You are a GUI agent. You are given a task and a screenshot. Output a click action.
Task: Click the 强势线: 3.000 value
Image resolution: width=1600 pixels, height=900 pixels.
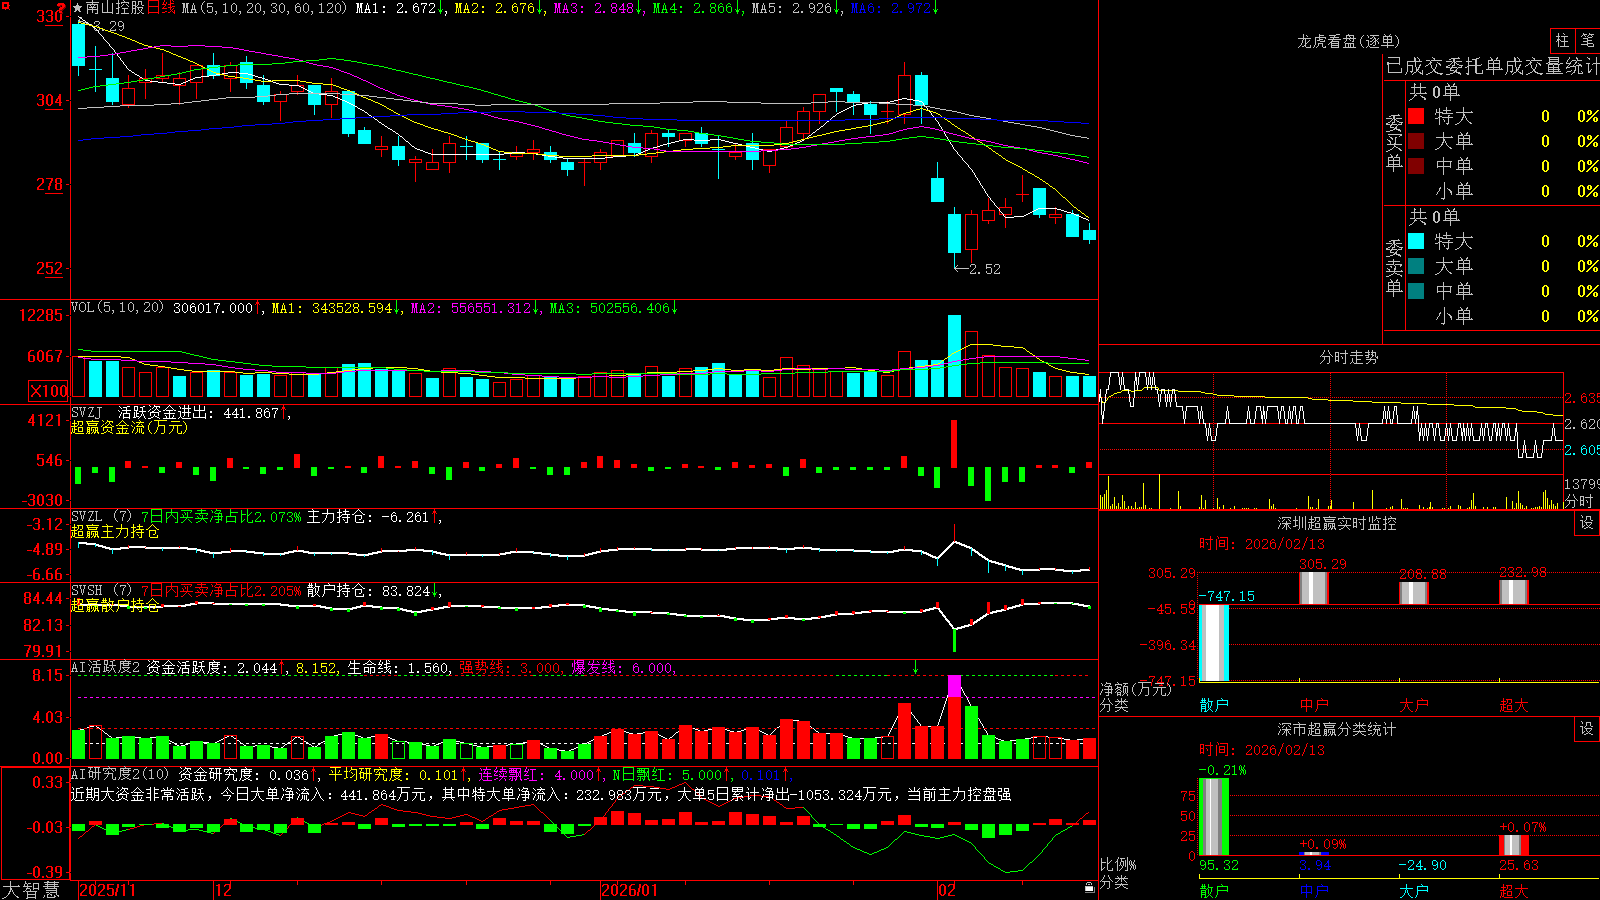(510, 667)
